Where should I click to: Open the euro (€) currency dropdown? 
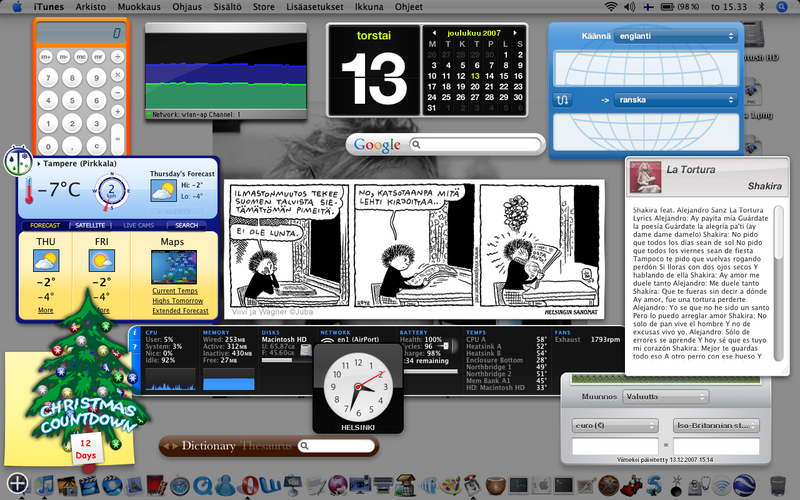coord(615,425)
